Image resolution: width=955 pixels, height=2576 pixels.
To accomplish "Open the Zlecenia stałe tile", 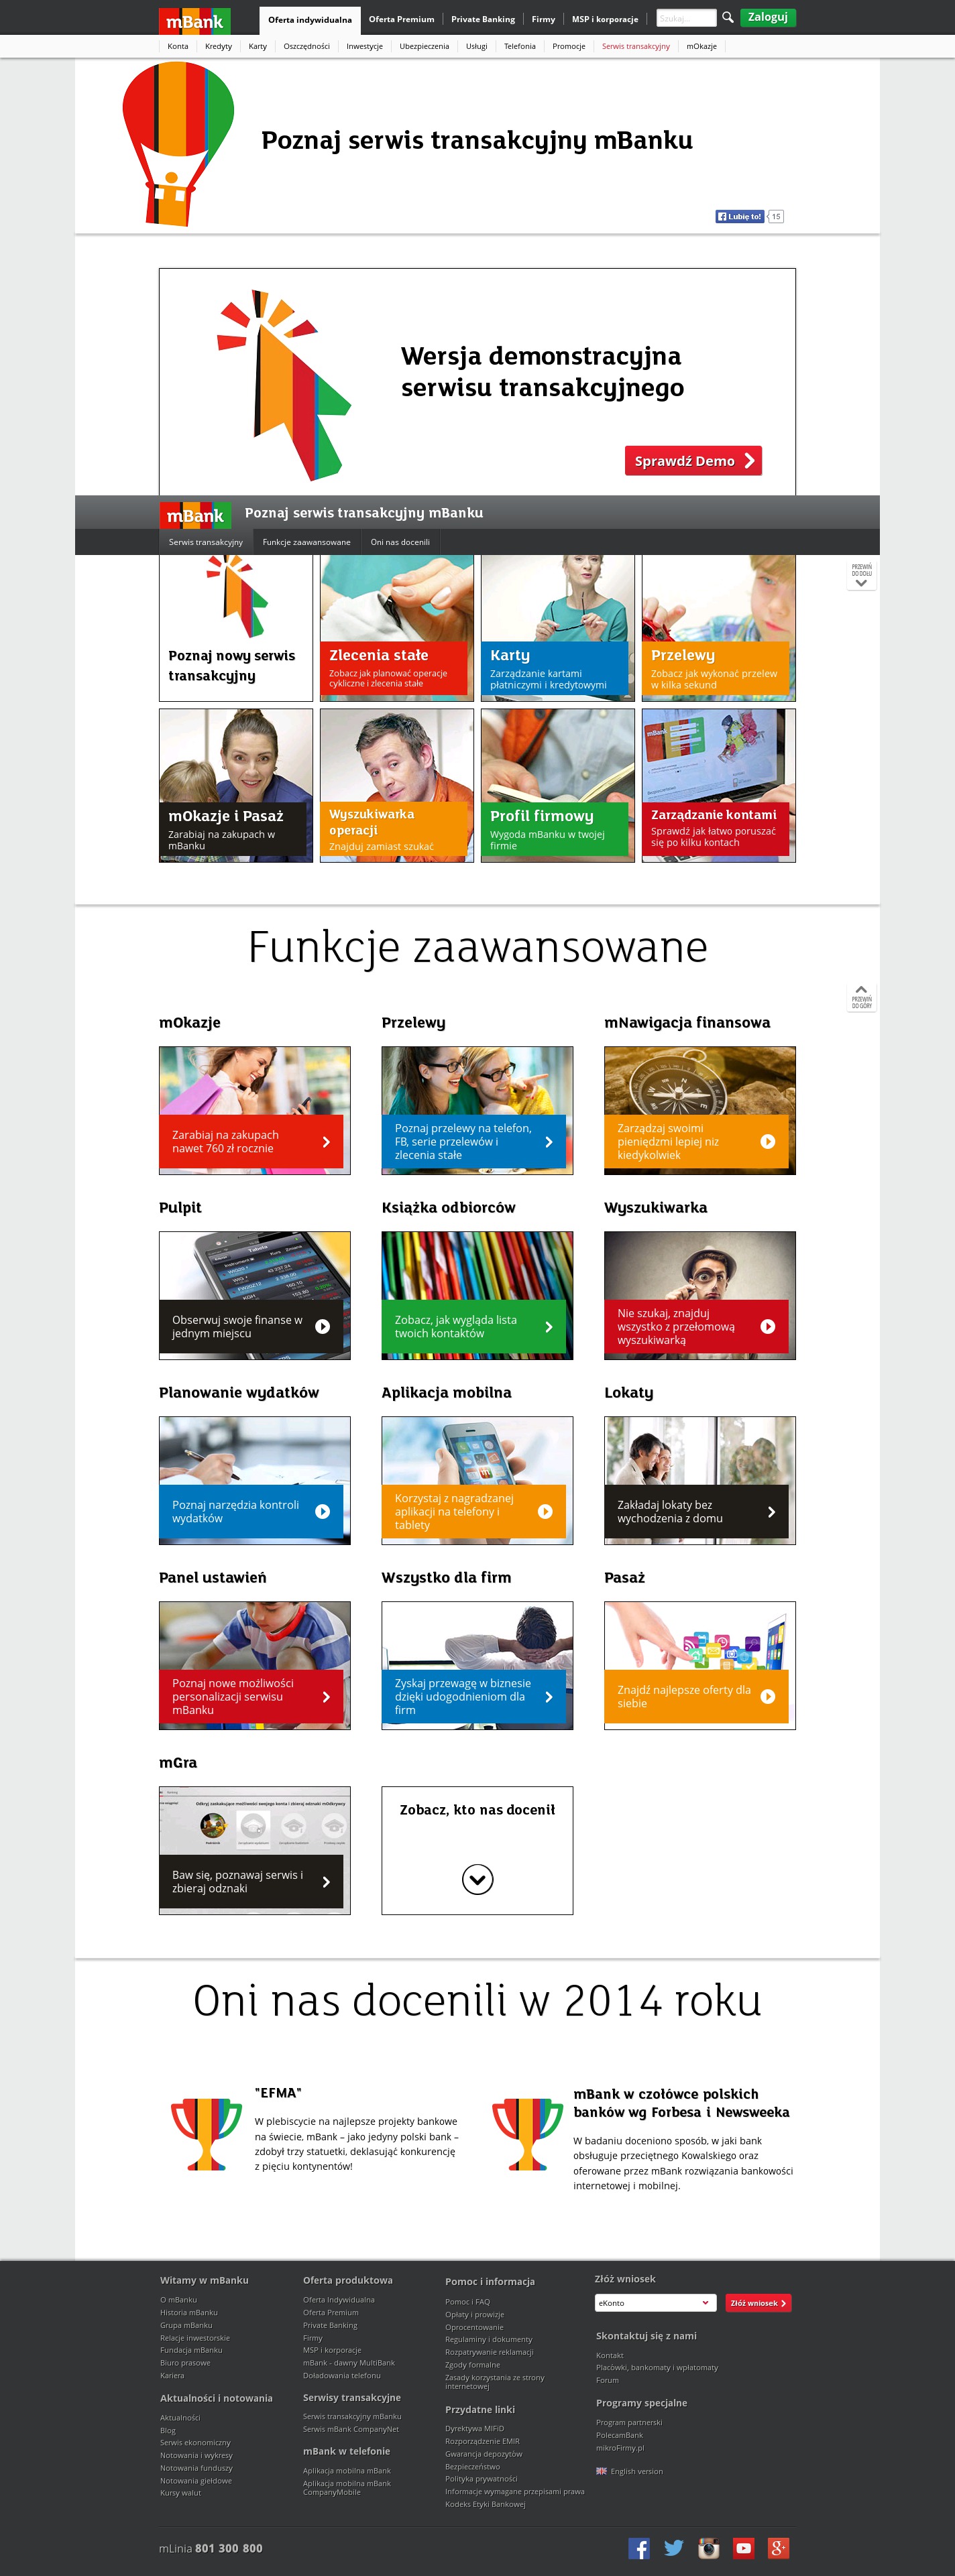I will (x=397, y=628).
